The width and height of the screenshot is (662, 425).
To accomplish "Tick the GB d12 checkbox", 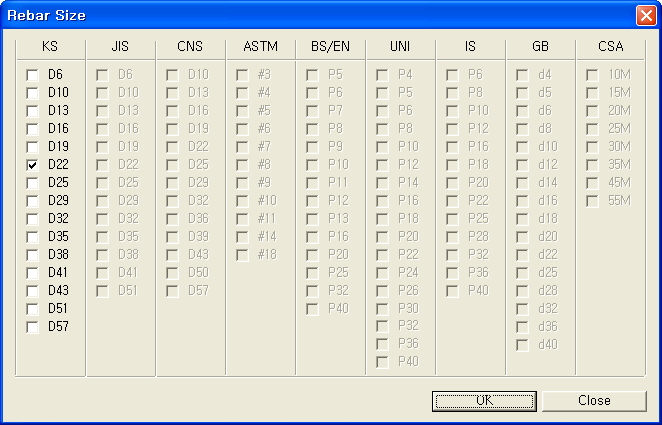I will pyautogui.click(x=522, y=165).
